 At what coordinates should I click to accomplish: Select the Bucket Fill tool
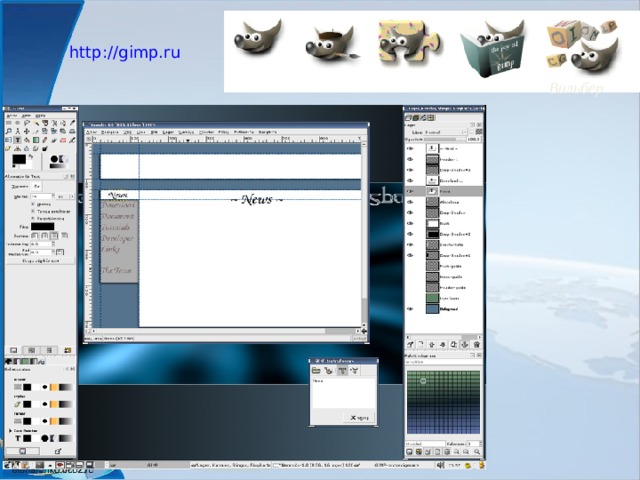coord(27,140)
